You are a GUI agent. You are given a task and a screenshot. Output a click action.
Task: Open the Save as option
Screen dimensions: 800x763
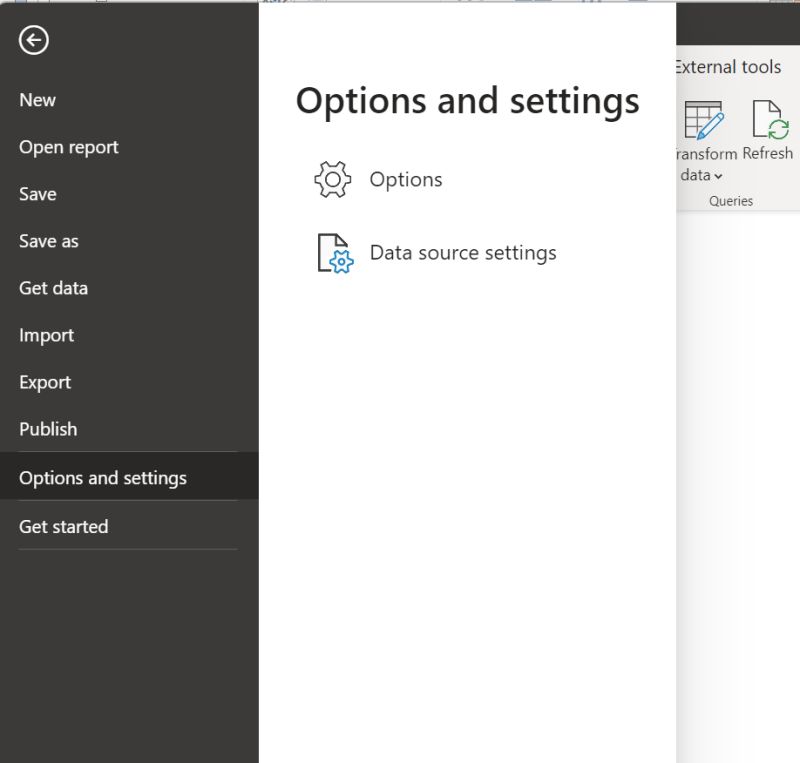48,240
